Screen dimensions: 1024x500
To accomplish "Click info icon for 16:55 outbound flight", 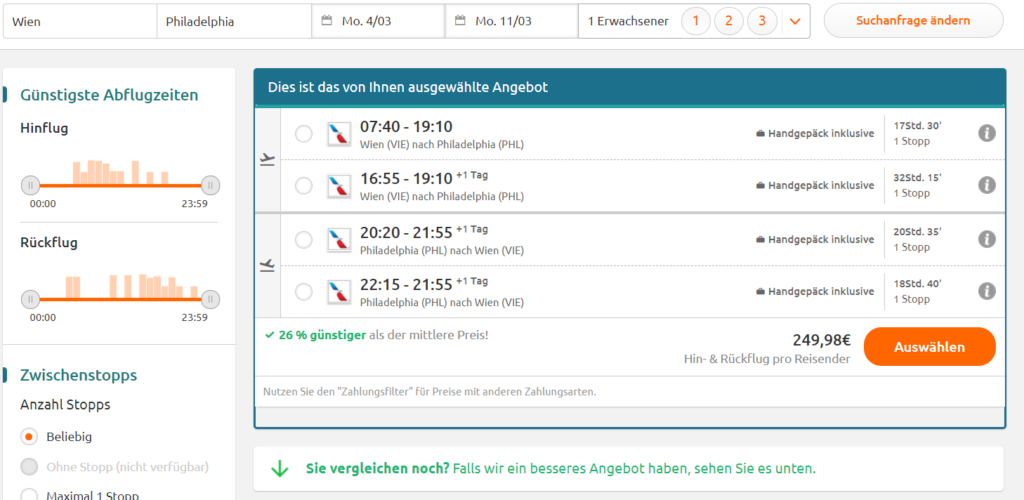I will click(x=986, y=185).
